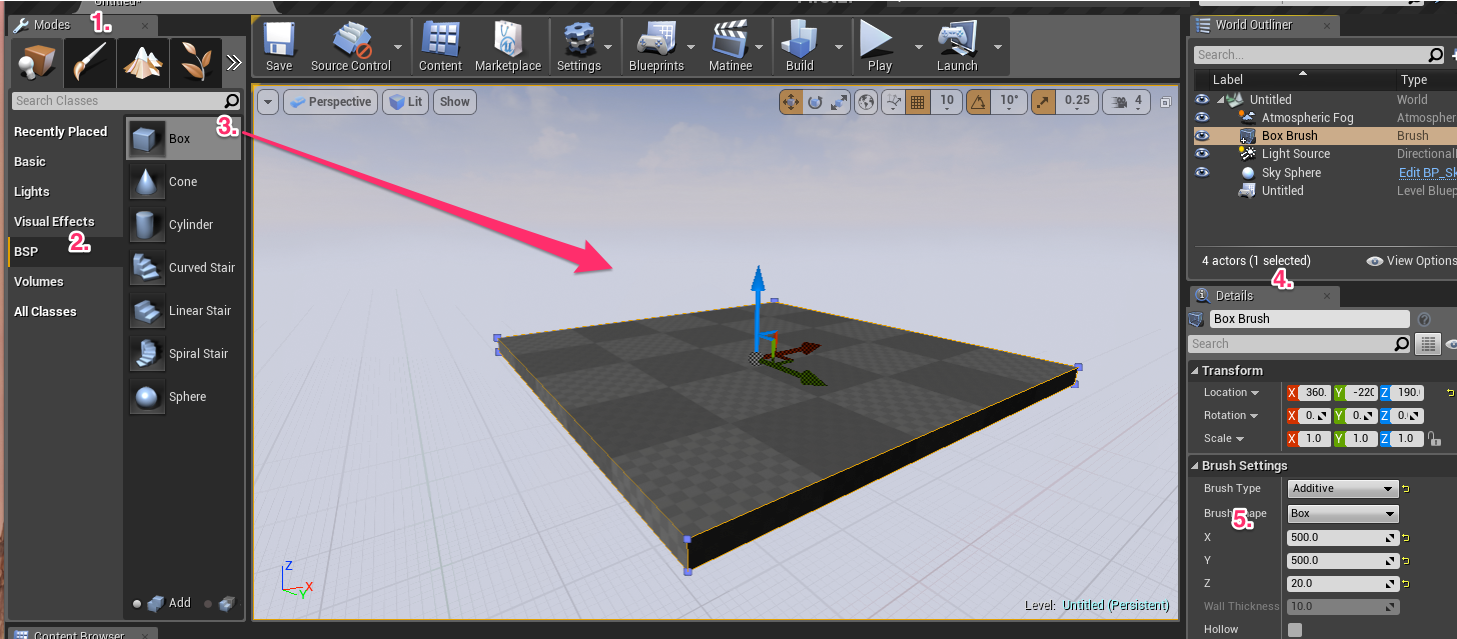This screenshot has height=639, width=1457.
Task: Select the Volumes category
Action: [39, 282]
